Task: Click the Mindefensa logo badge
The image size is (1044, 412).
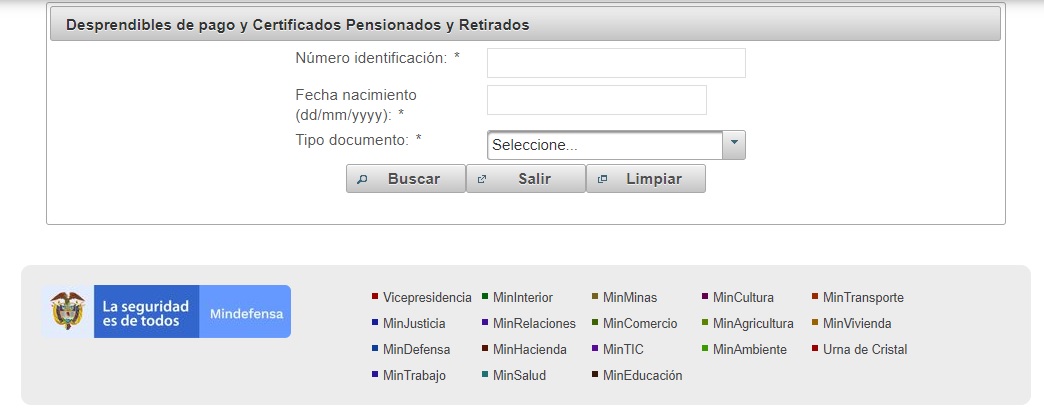Action: pyautogui.click(x=246, y=313)
